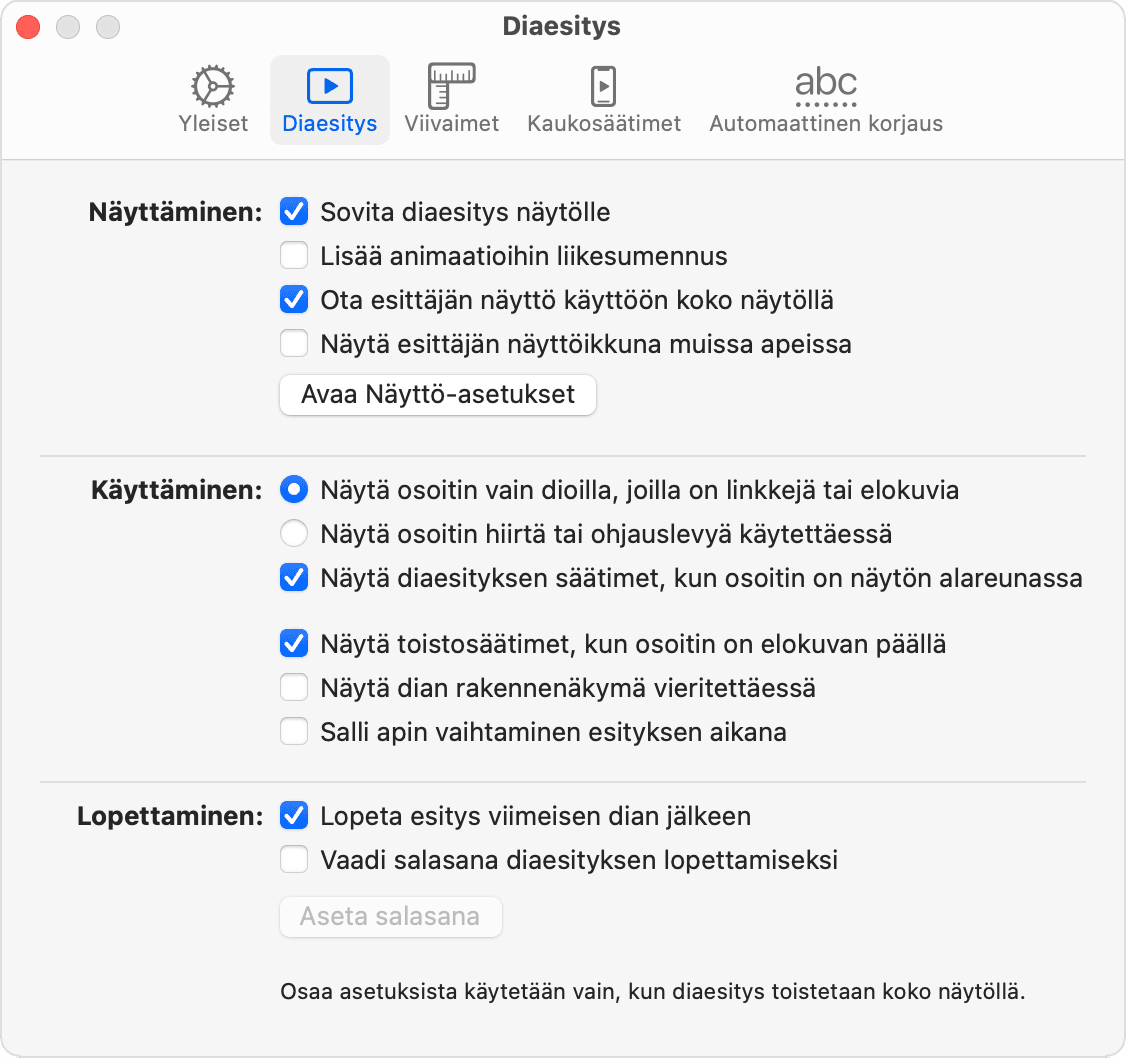
Task: Select radio Näytä osoitin vain dioilla linkeillä
Action: [x=294, y=490]
